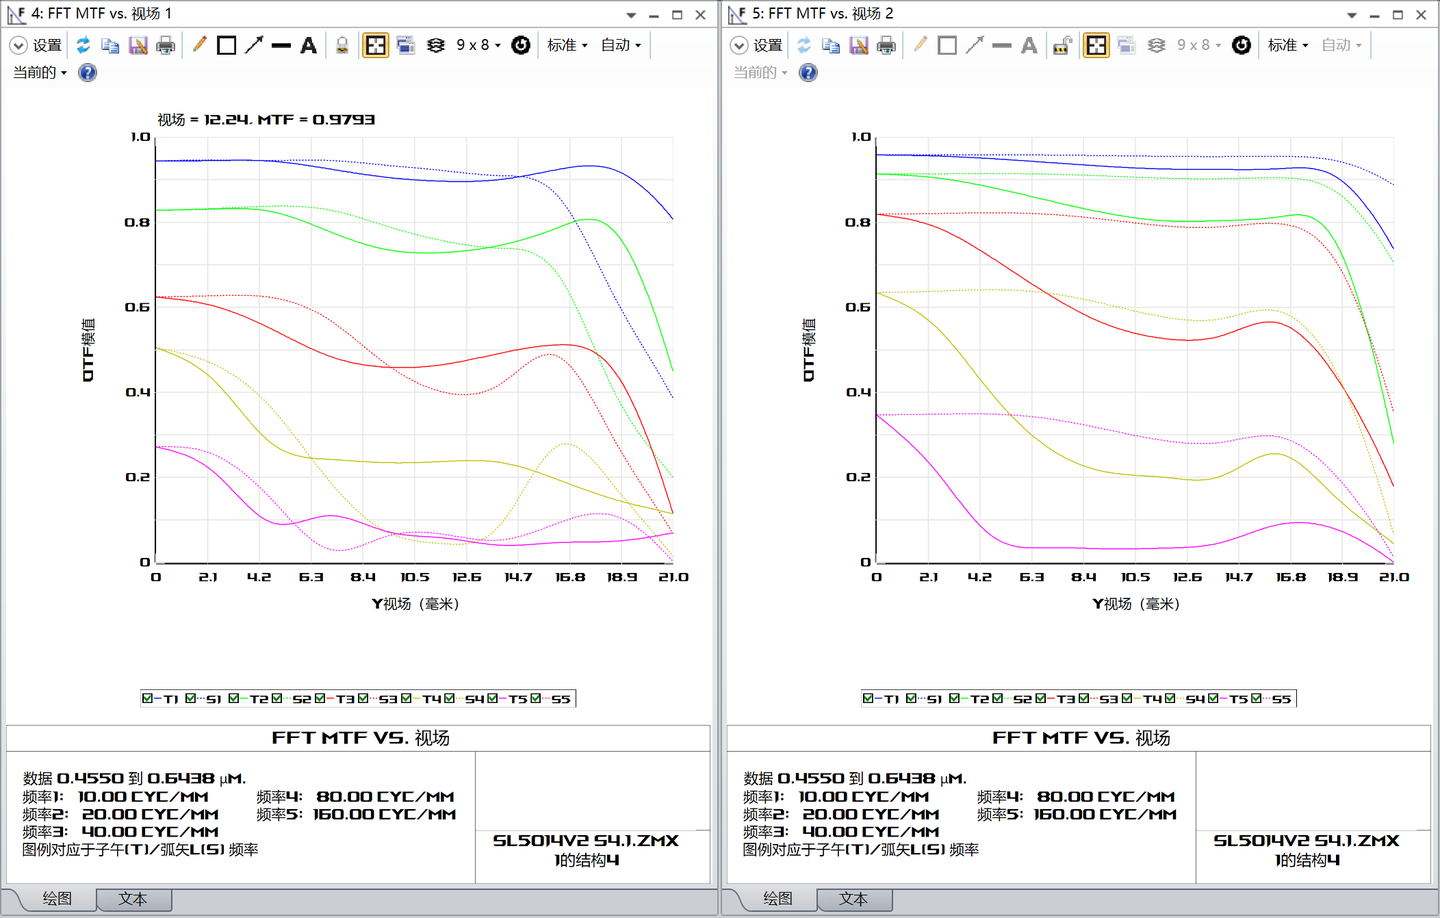Viewport: 1440px width, 918px height.
Task: Switch to the 绘图 tab in window 5
Action: tap(777, 899)
